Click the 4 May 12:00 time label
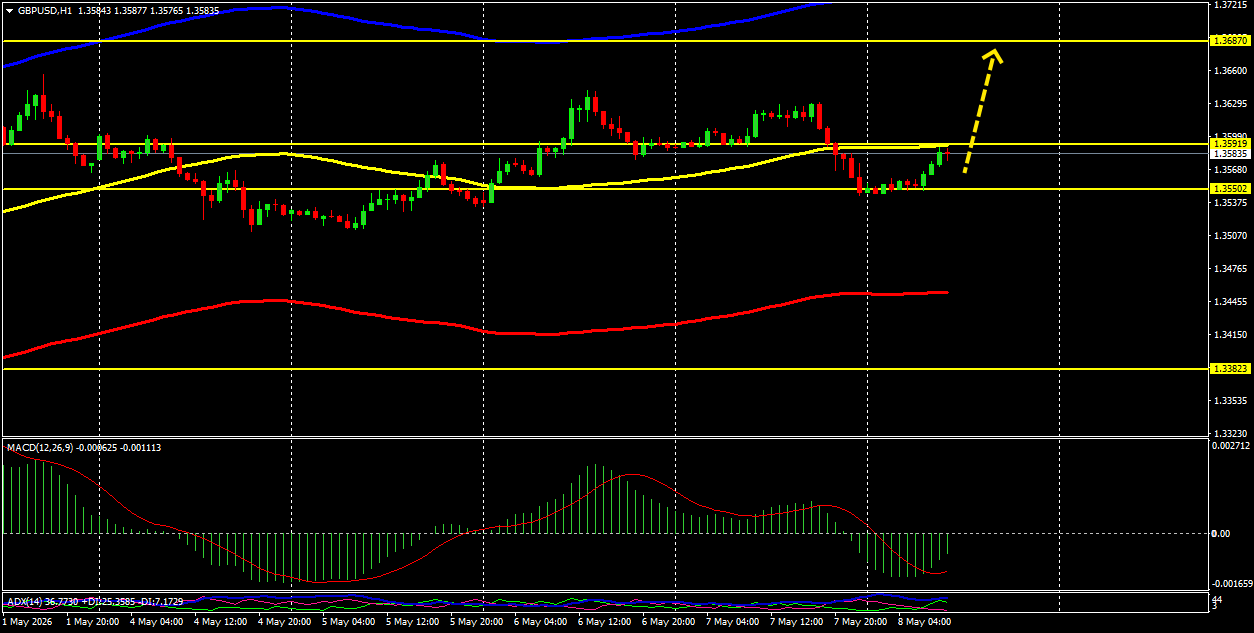 click(x=222, y=621)
